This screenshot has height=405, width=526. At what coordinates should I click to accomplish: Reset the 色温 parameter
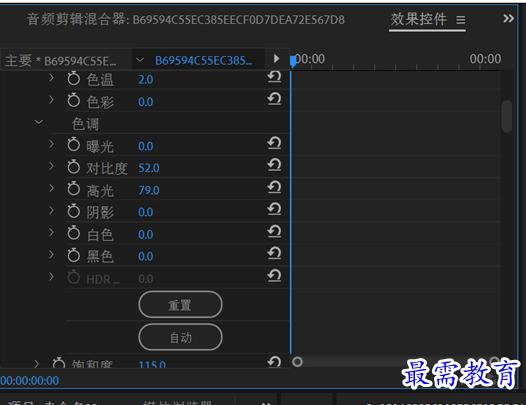(274, 77)
